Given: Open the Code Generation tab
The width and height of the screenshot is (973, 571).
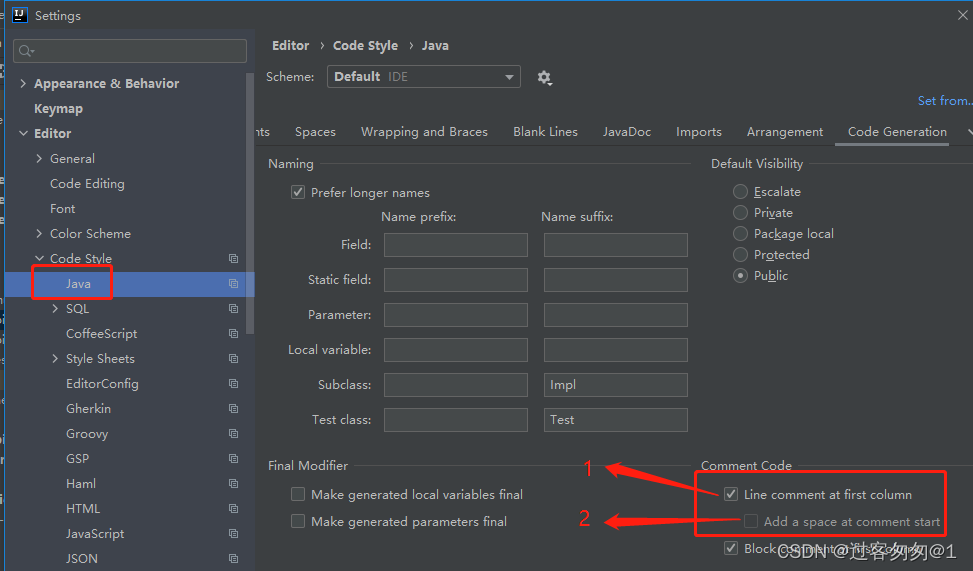Looking at the screenshot, I should click(897, 132).
